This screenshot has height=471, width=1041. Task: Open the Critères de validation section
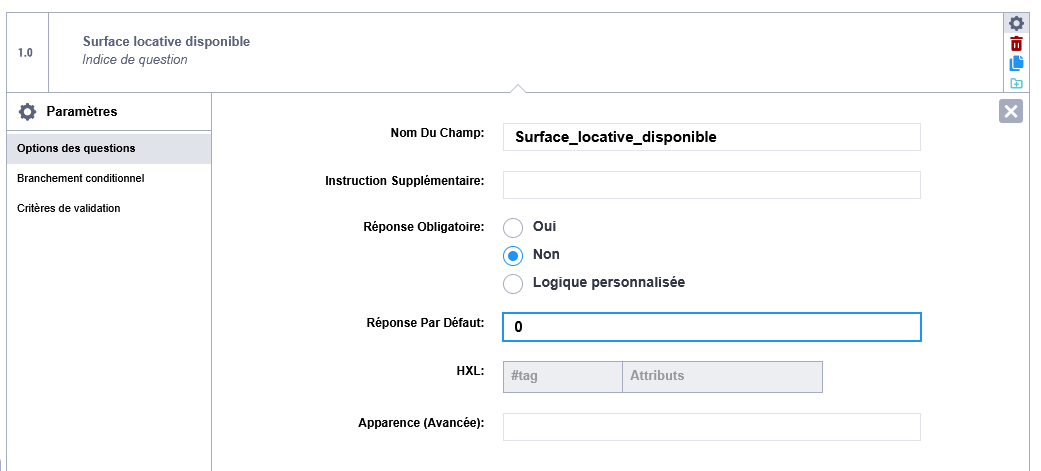69,208
